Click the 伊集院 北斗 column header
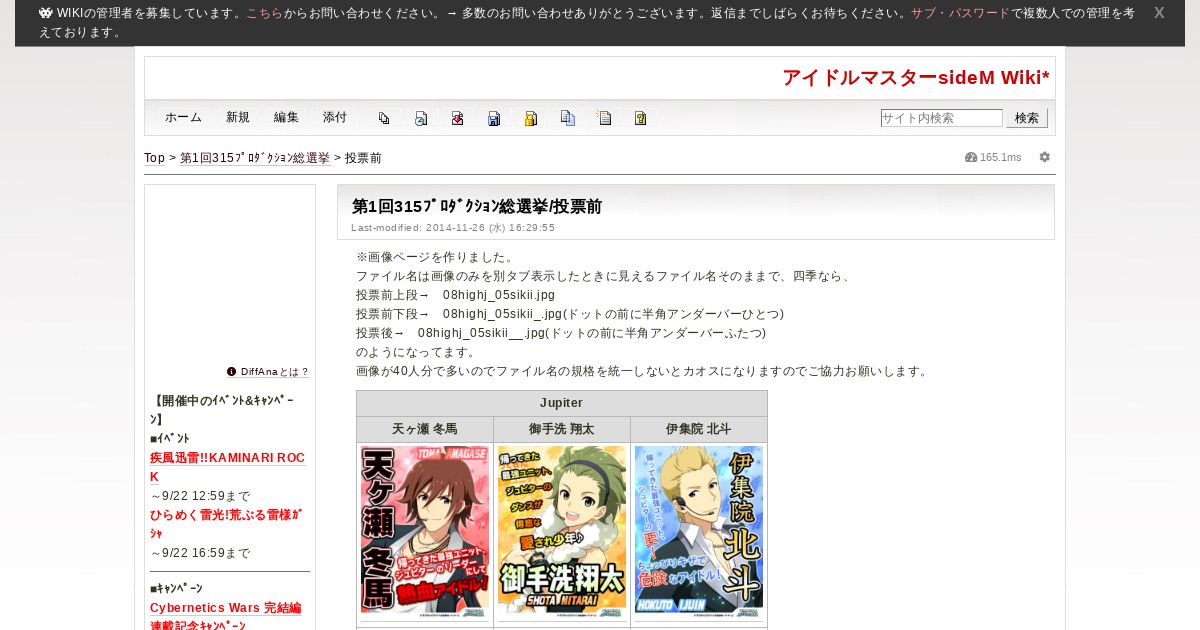This screenshot has height=630, width=1200. coord(699,429)
